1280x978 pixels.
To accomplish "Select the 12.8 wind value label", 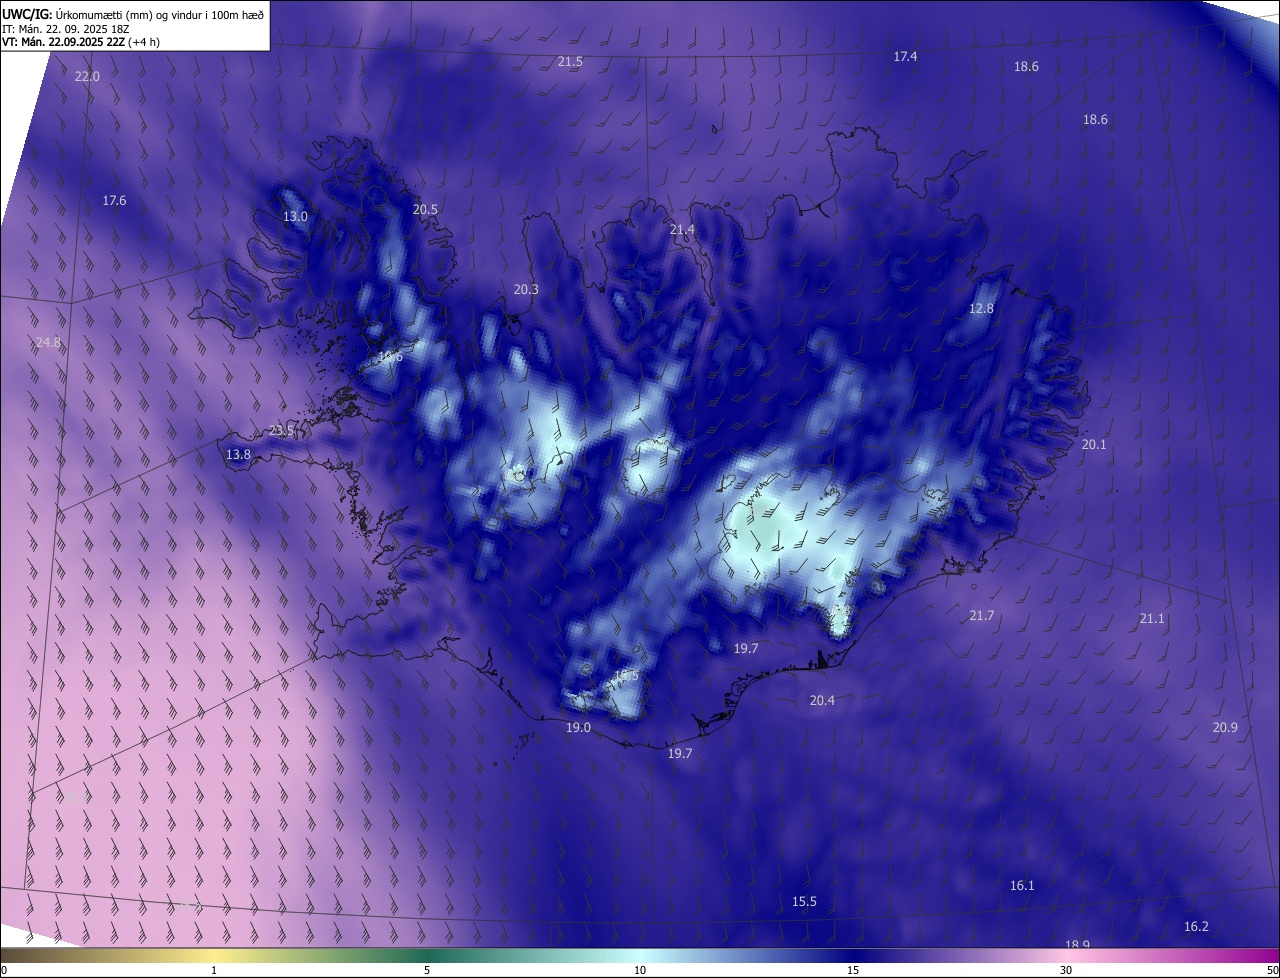I will tap(982, 309).
